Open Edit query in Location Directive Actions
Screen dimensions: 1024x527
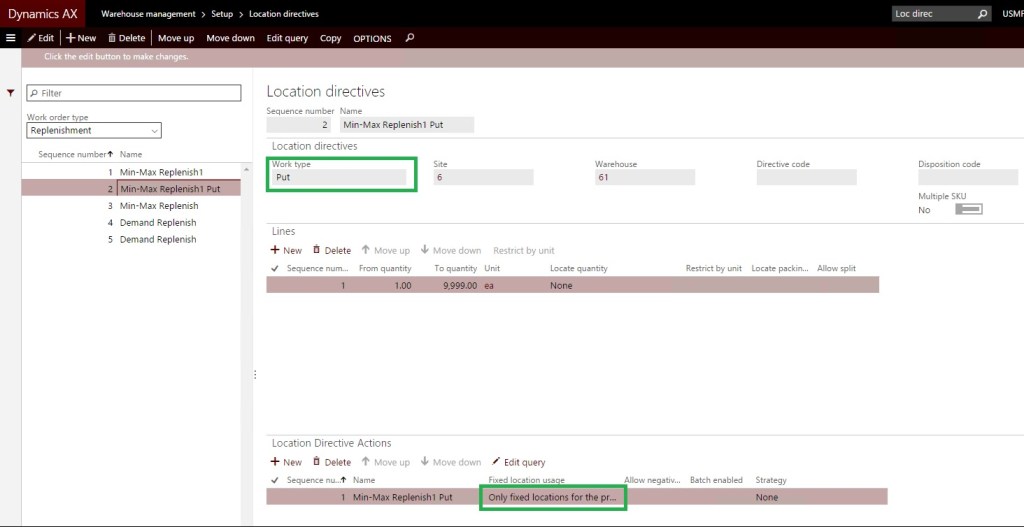click(x=518, y=462)
